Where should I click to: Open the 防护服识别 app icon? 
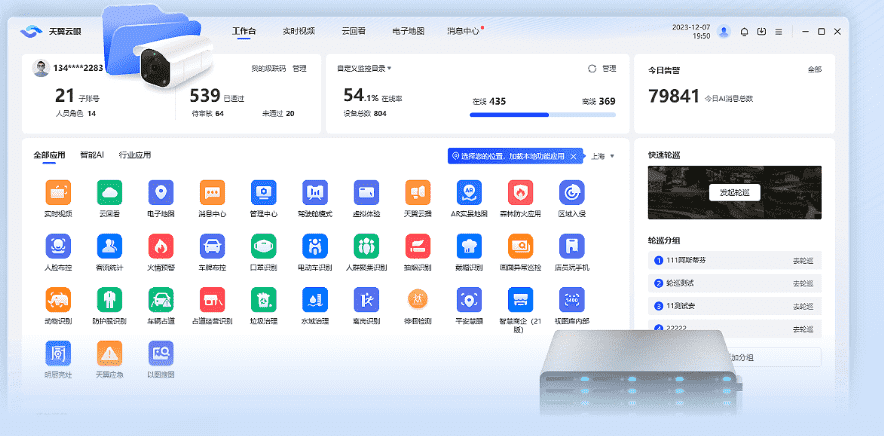point(109,300)
